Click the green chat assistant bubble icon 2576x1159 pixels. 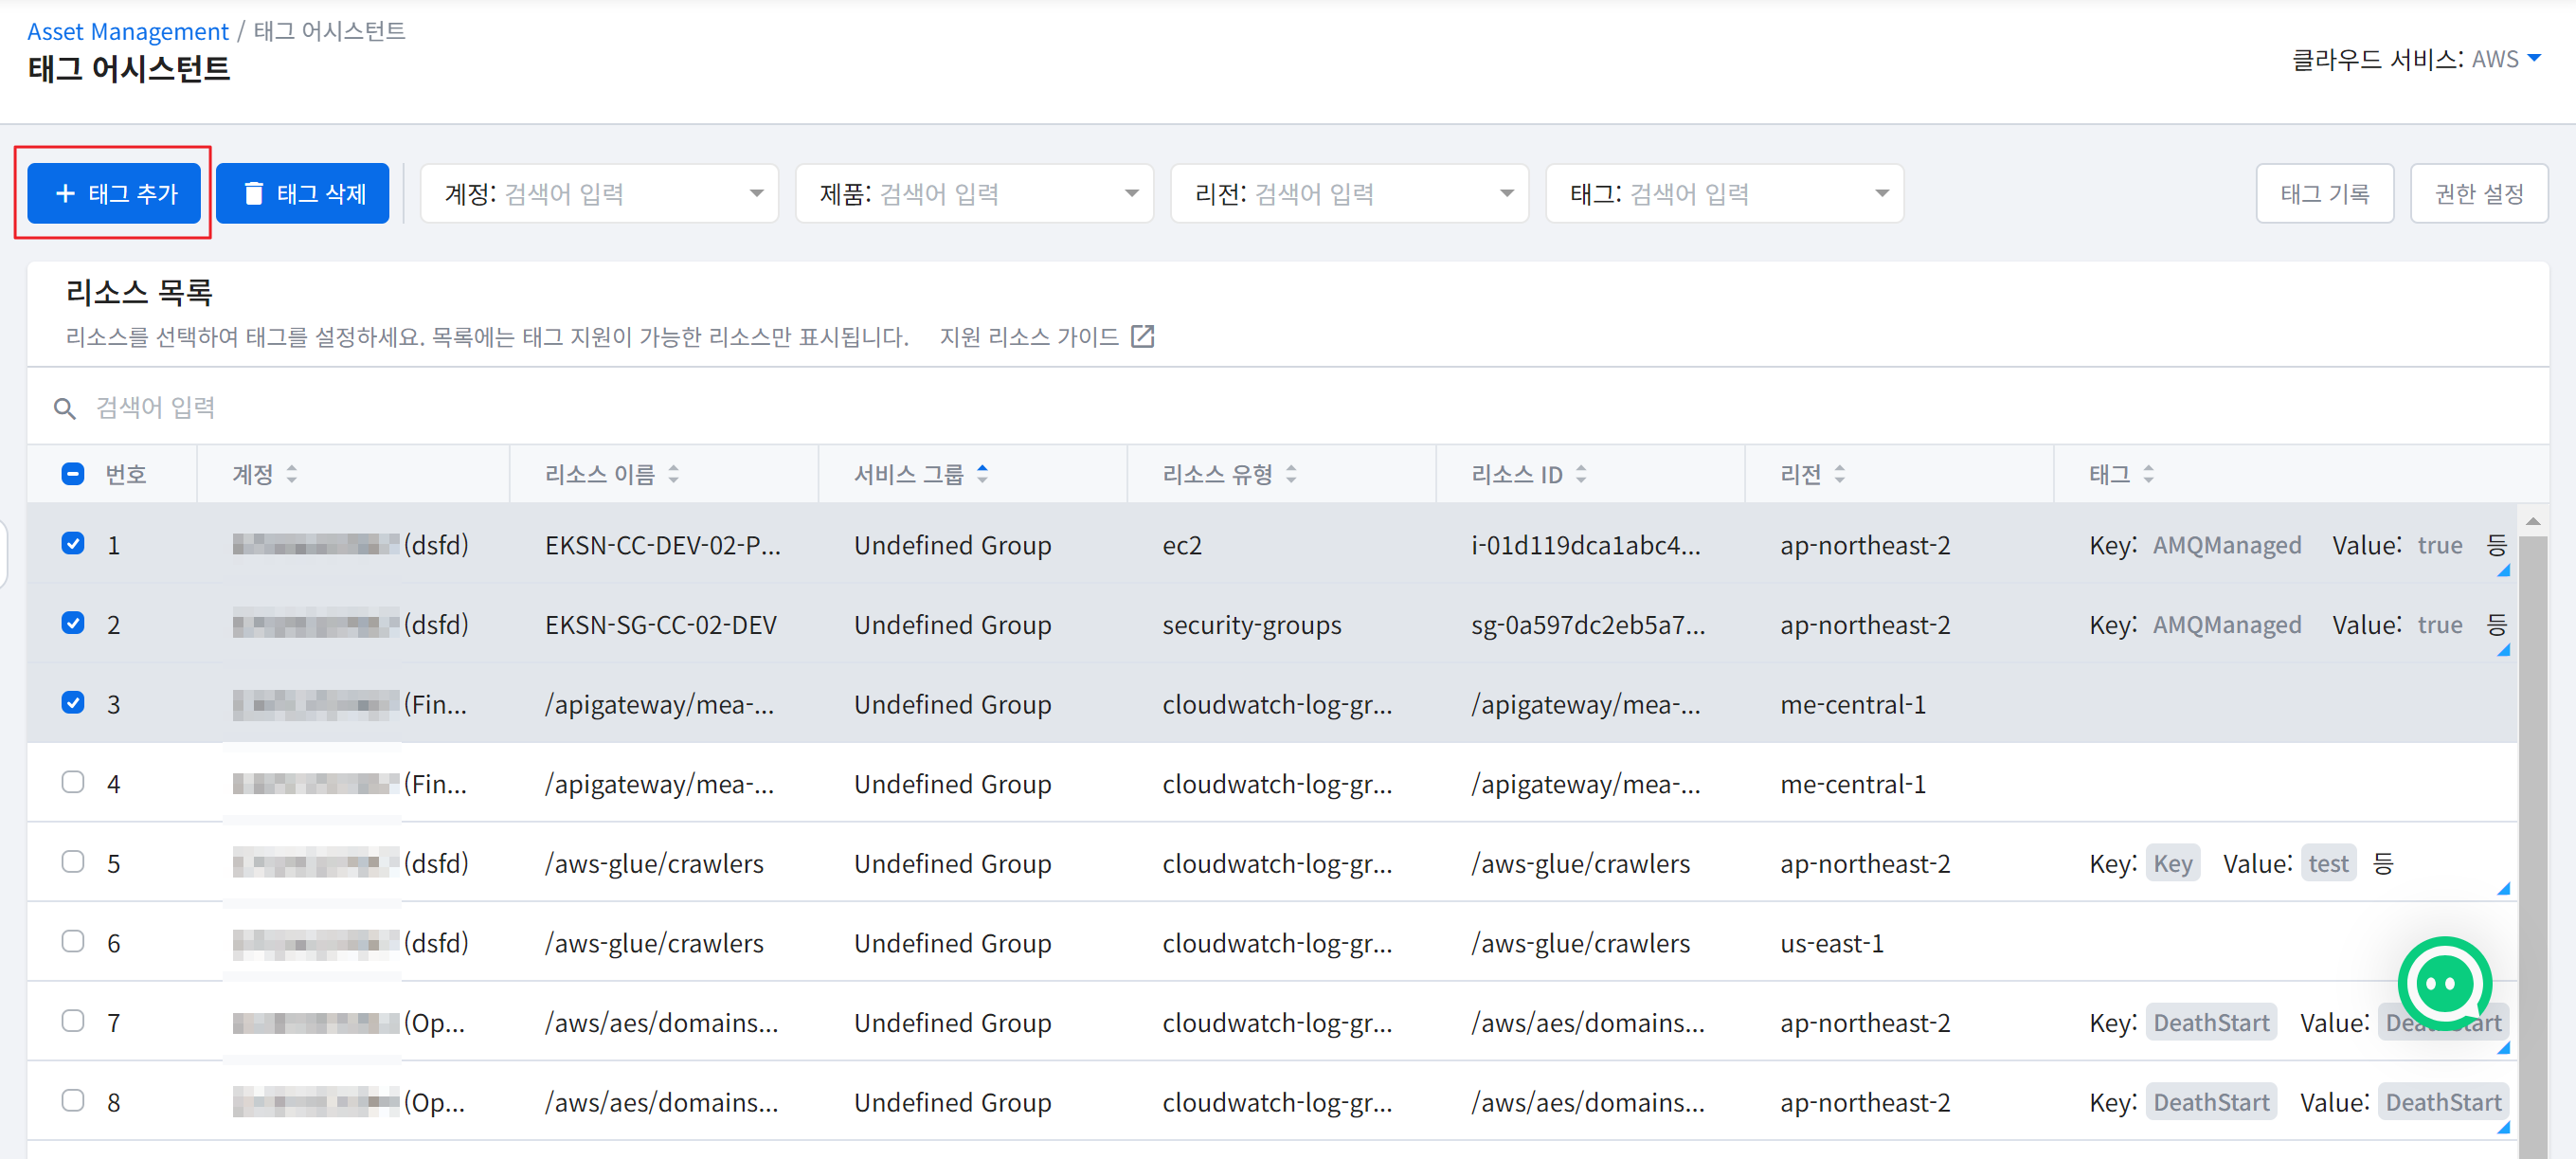coord(2443,982)
